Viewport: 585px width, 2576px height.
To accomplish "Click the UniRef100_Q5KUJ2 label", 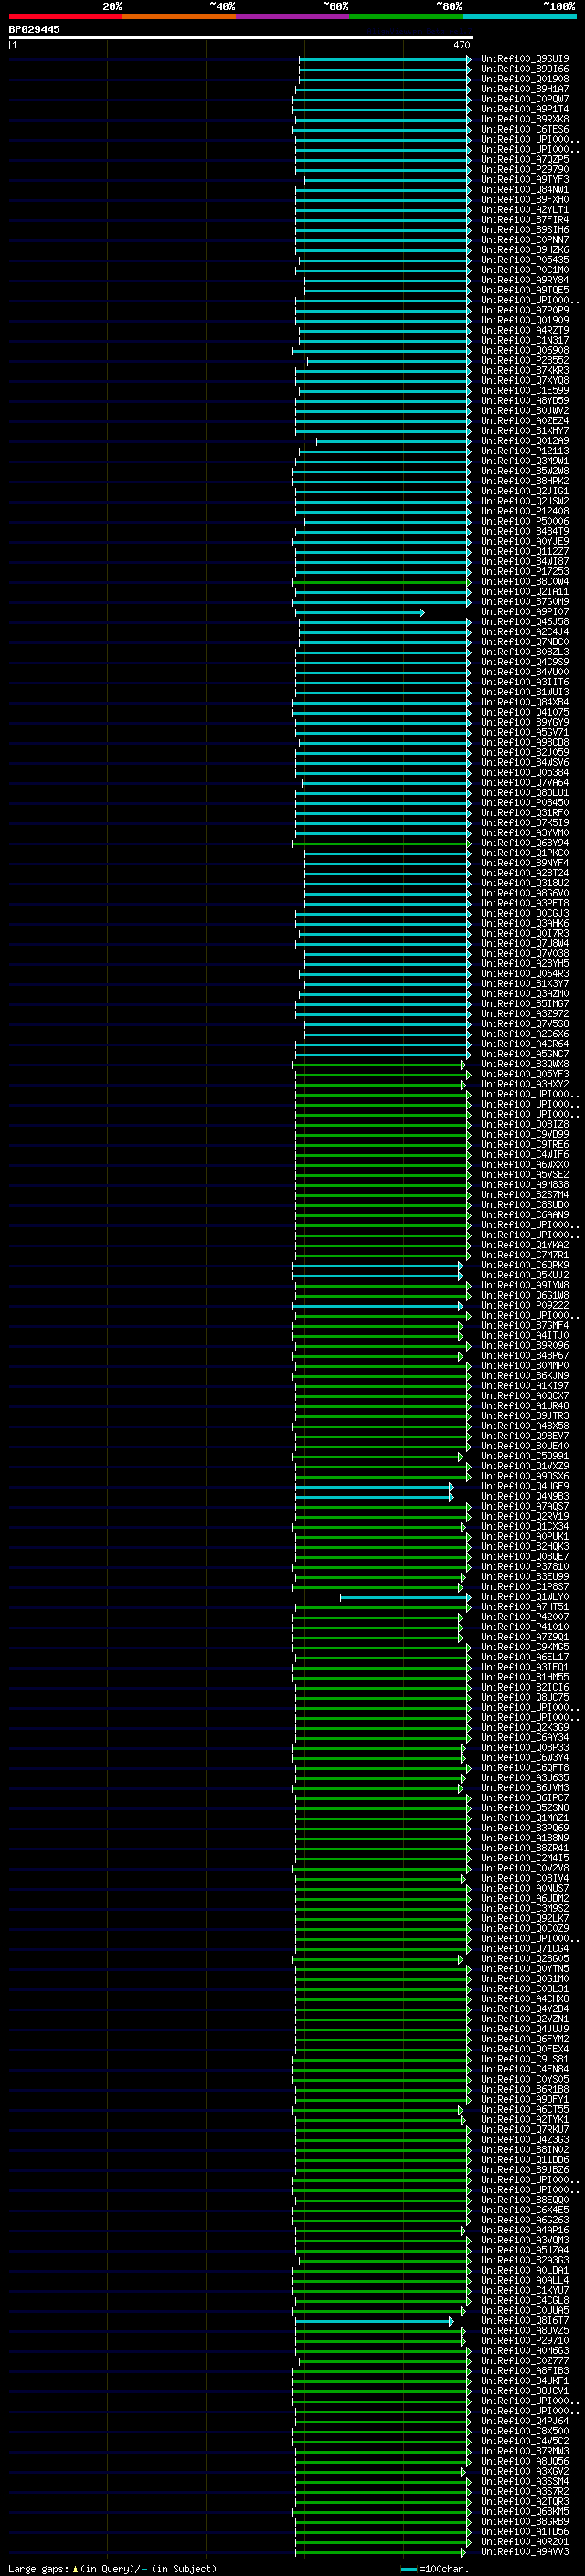I will pyautogui.click(x=524, y=1276).
